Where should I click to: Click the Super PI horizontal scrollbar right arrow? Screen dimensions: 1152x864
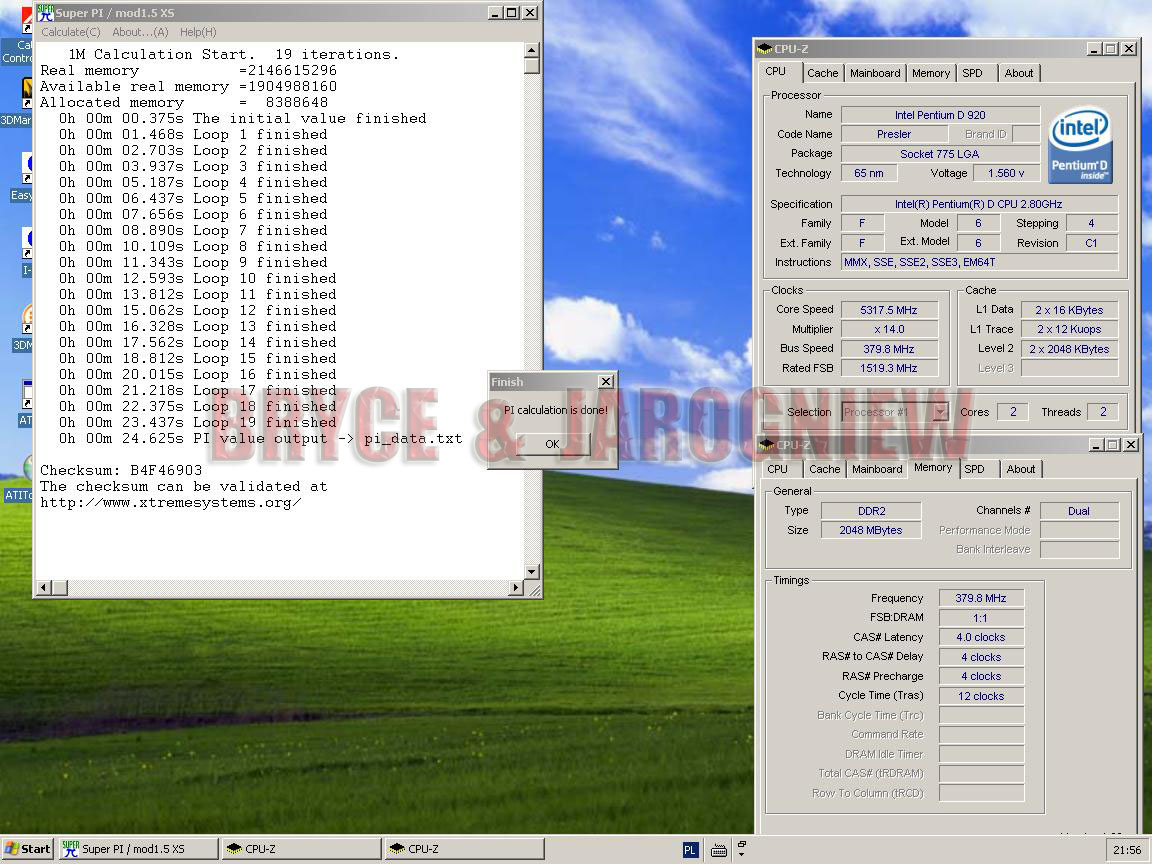point(516,587)
